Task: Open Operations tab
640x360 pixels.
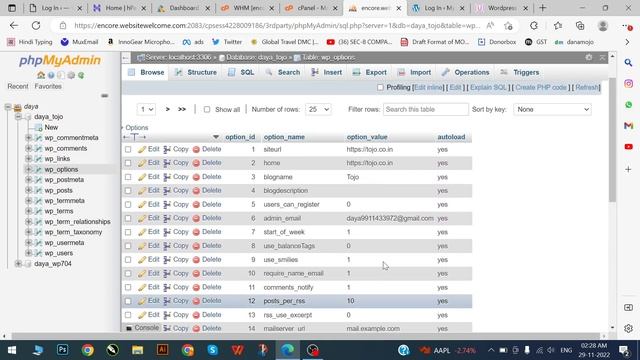Action: (465, 72)
